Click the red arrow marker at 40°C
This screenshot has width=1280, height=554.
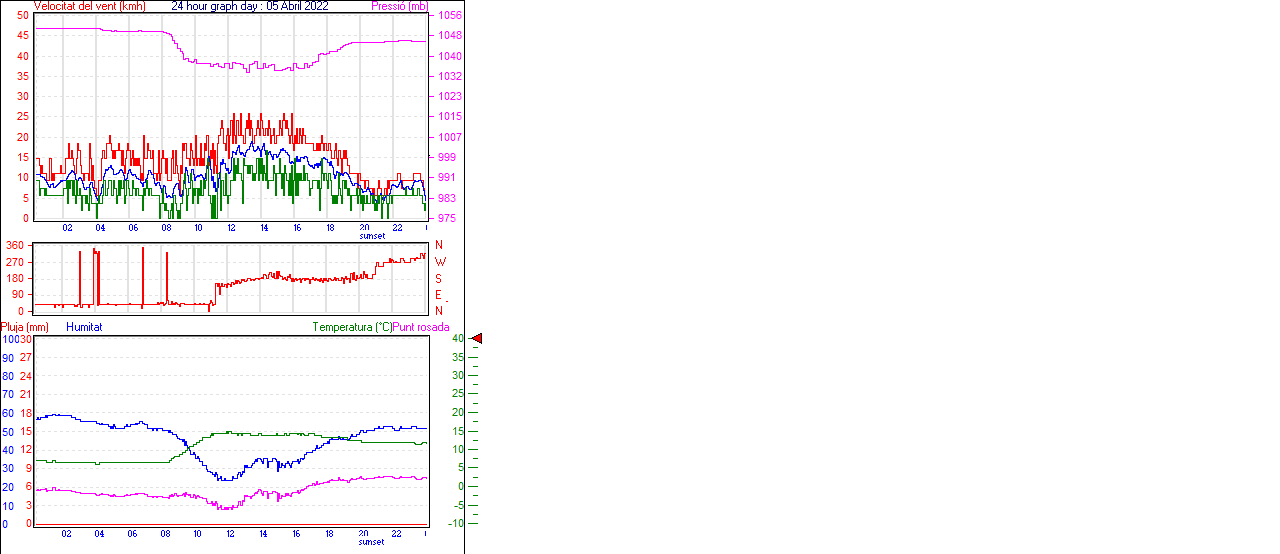(x=477, y=339)
